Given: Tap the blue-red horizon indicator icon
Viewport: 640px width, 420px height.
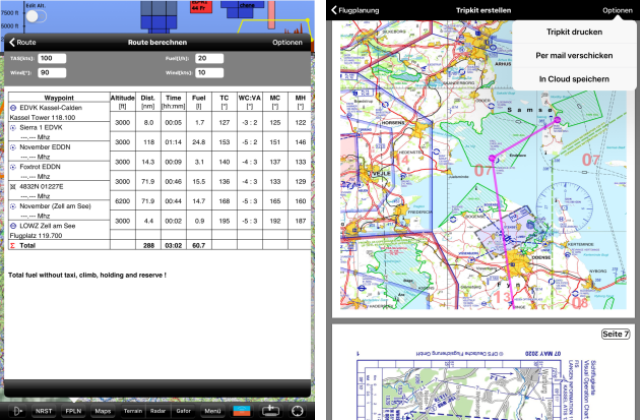Looking at the screenshot, I should tap(241, 411).
